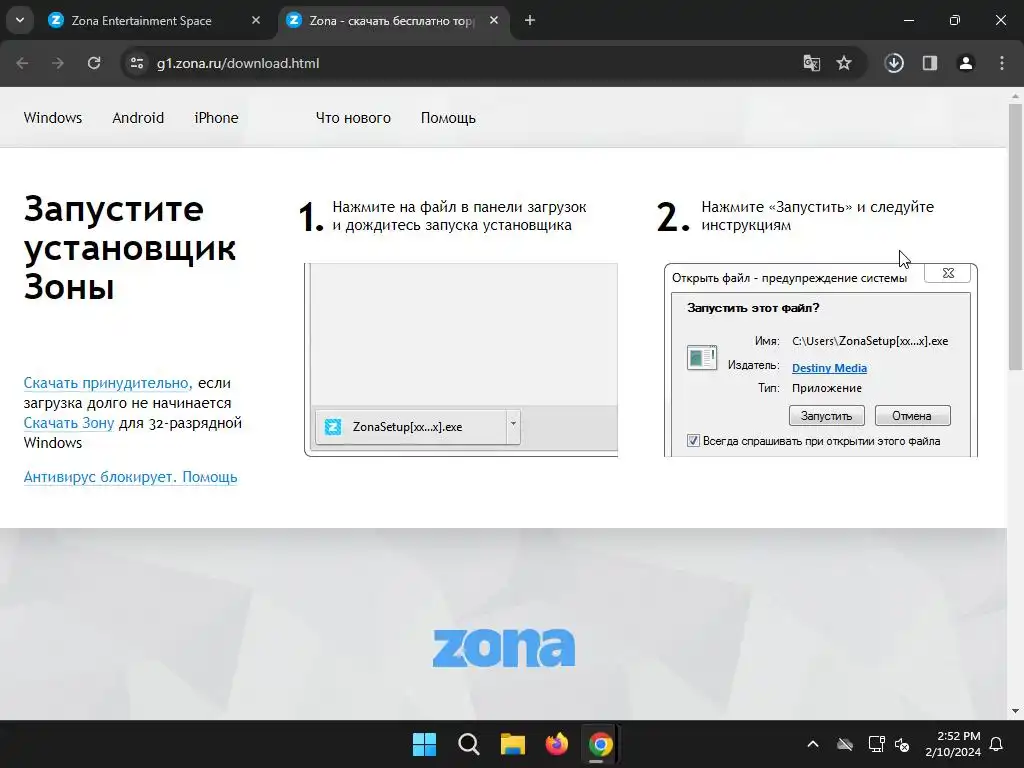
Task: Launch Firefox from taskbar
Action: [556, 744]
